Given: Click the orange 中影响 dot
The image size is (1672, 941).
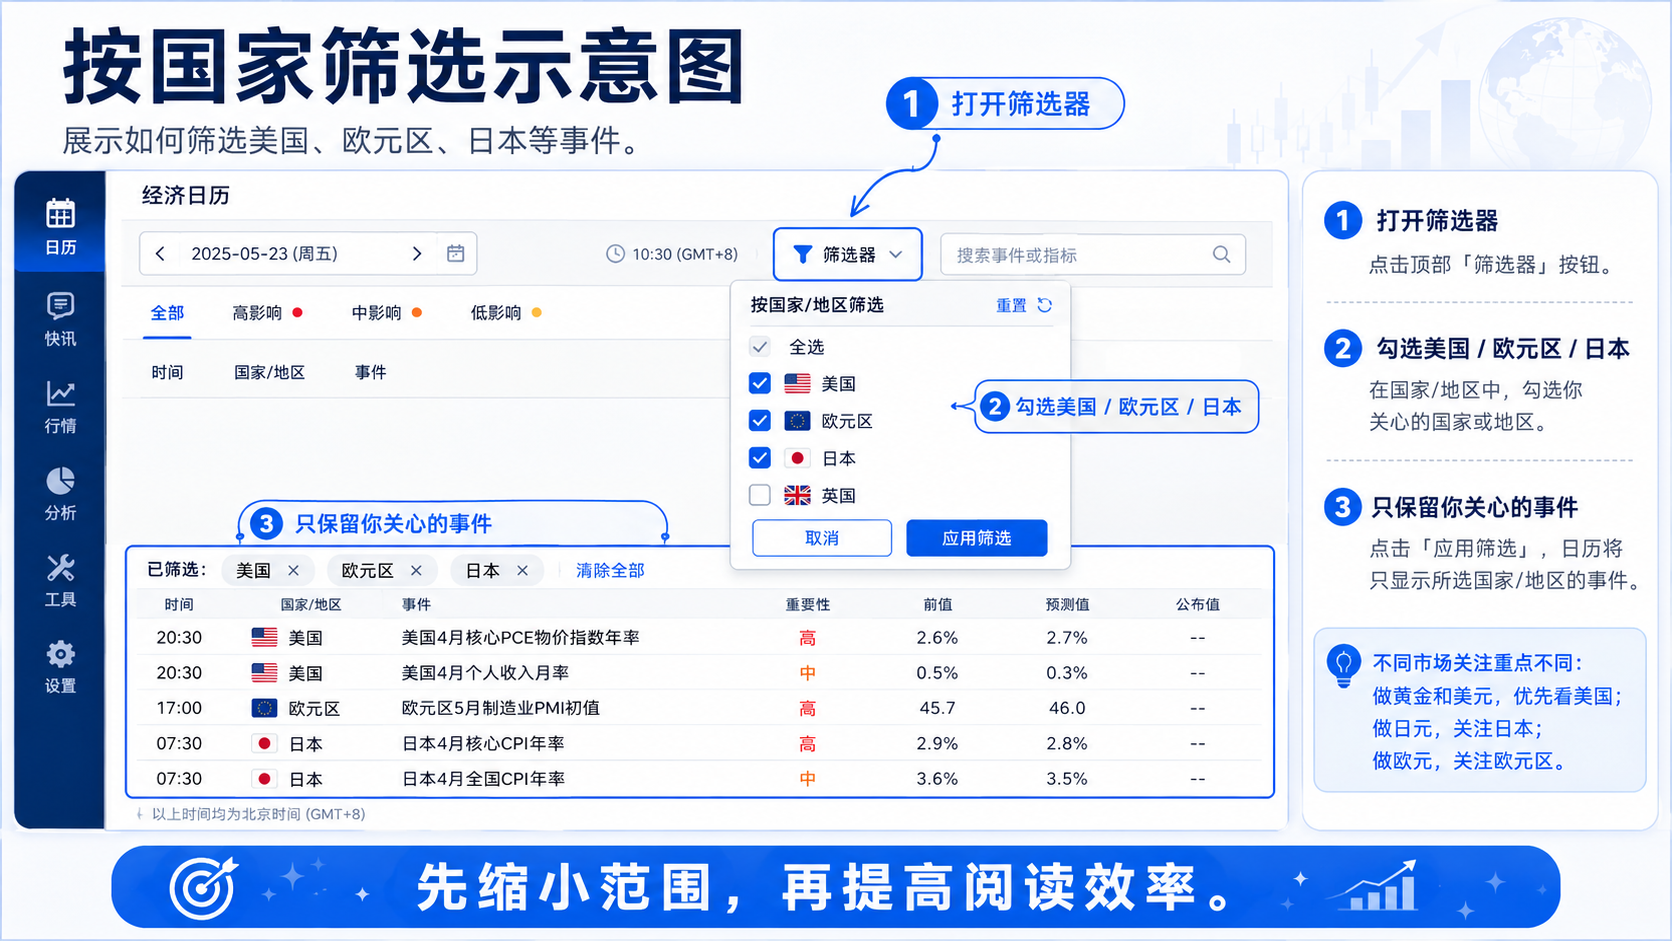Looking at the screenshot, I should [x=417, y=313].
